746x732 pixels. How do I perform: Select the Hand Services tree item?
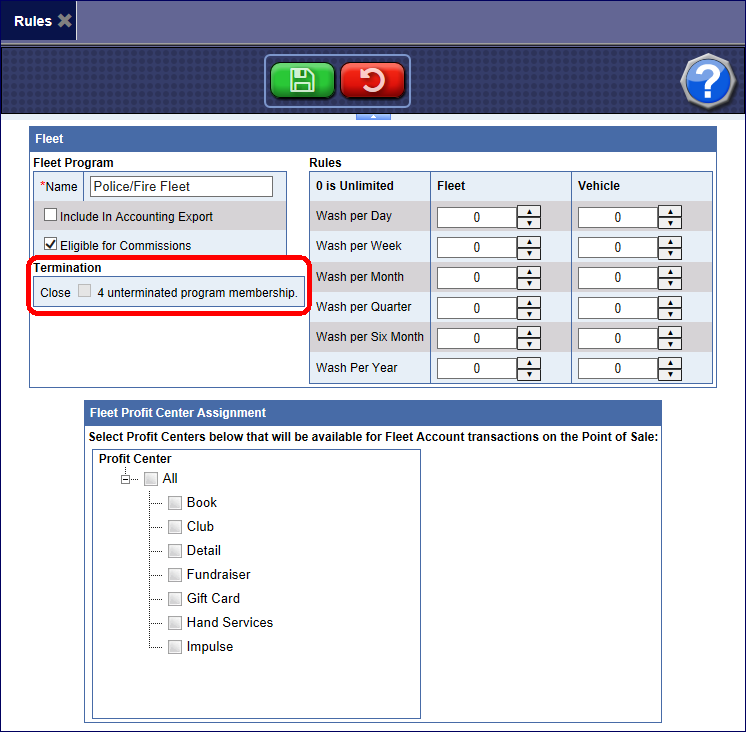click(229, 622)
